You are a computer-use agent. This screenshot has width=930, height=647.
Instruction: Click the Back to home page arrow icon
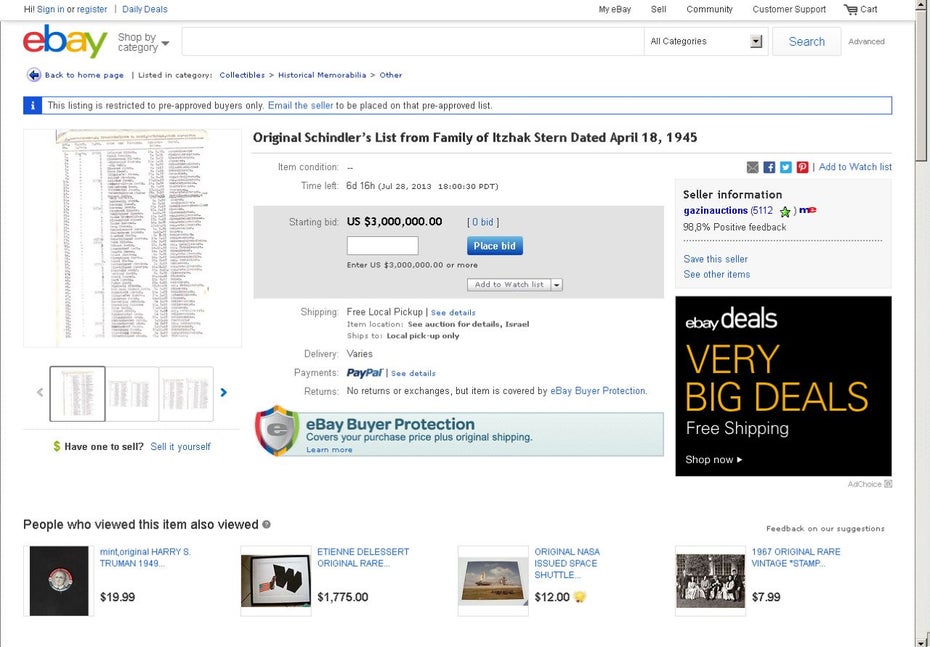click(x=34, y=75)
